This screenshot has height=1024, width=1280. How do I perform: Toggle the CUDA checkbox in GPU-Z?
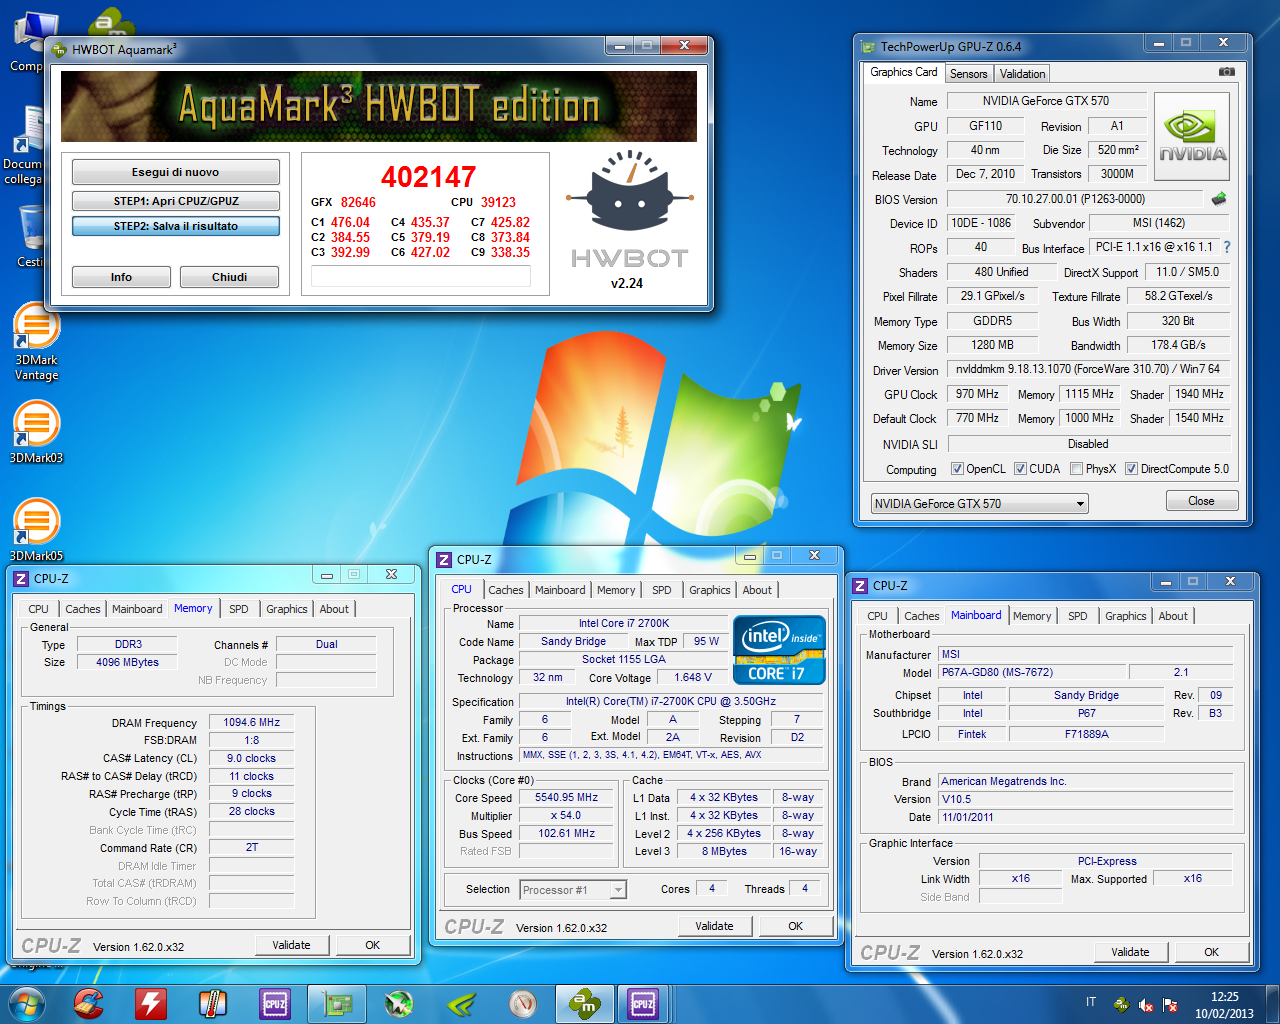pyautogui.click(x=1020, y=469)
